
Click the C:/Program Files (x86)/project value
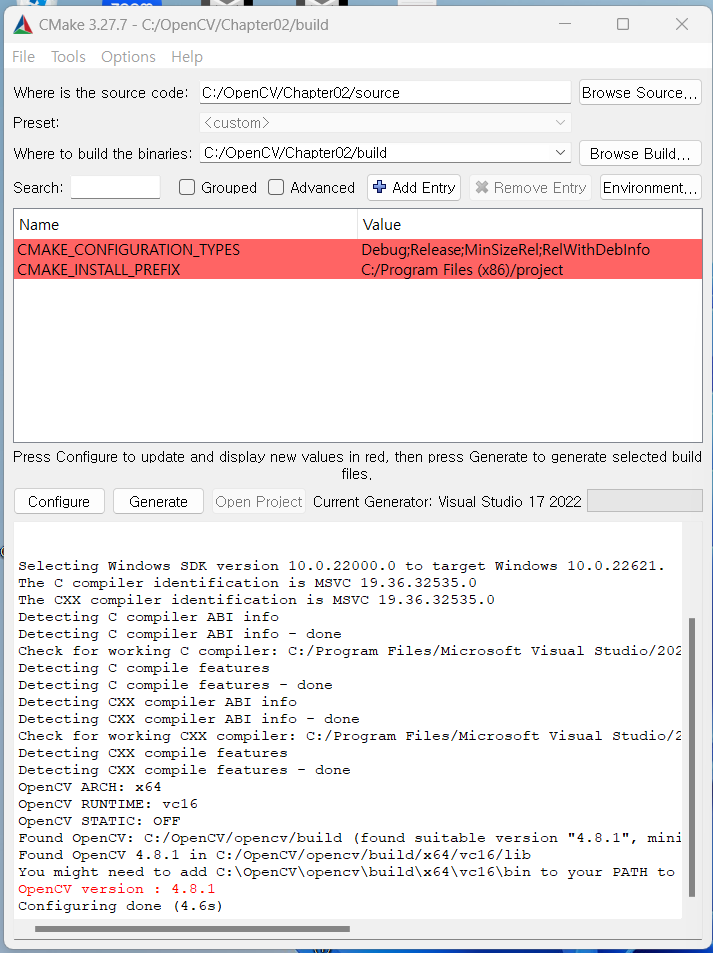point(462,270)
